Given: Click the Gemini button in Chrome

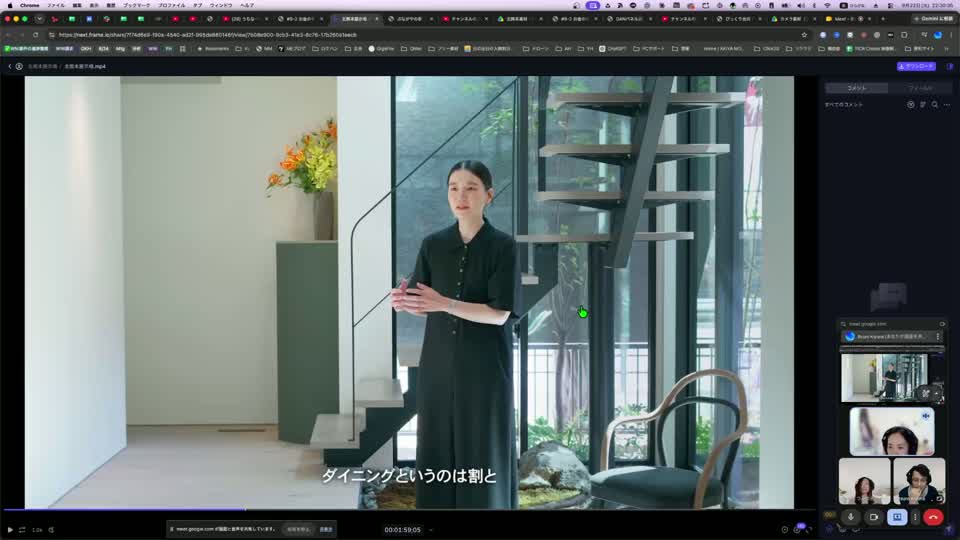Looking at the screenshot, I should pyautogui.click(x=934, y=19).
